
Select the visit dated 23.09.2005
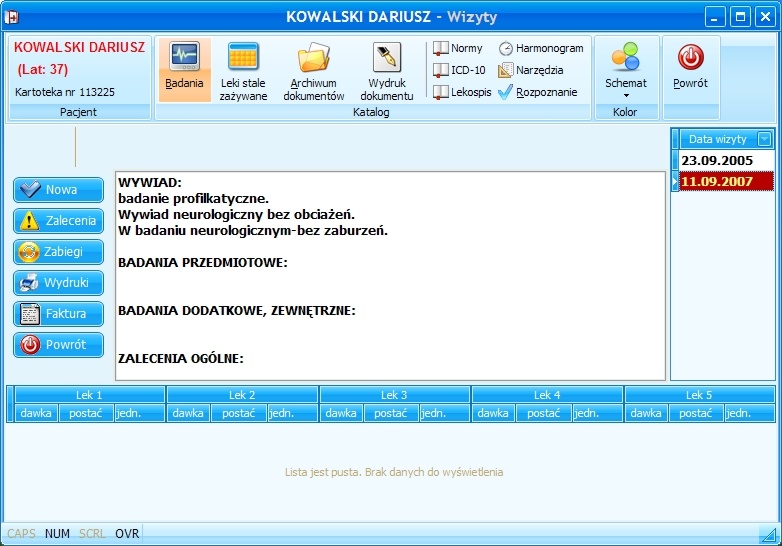pos(723,161)
